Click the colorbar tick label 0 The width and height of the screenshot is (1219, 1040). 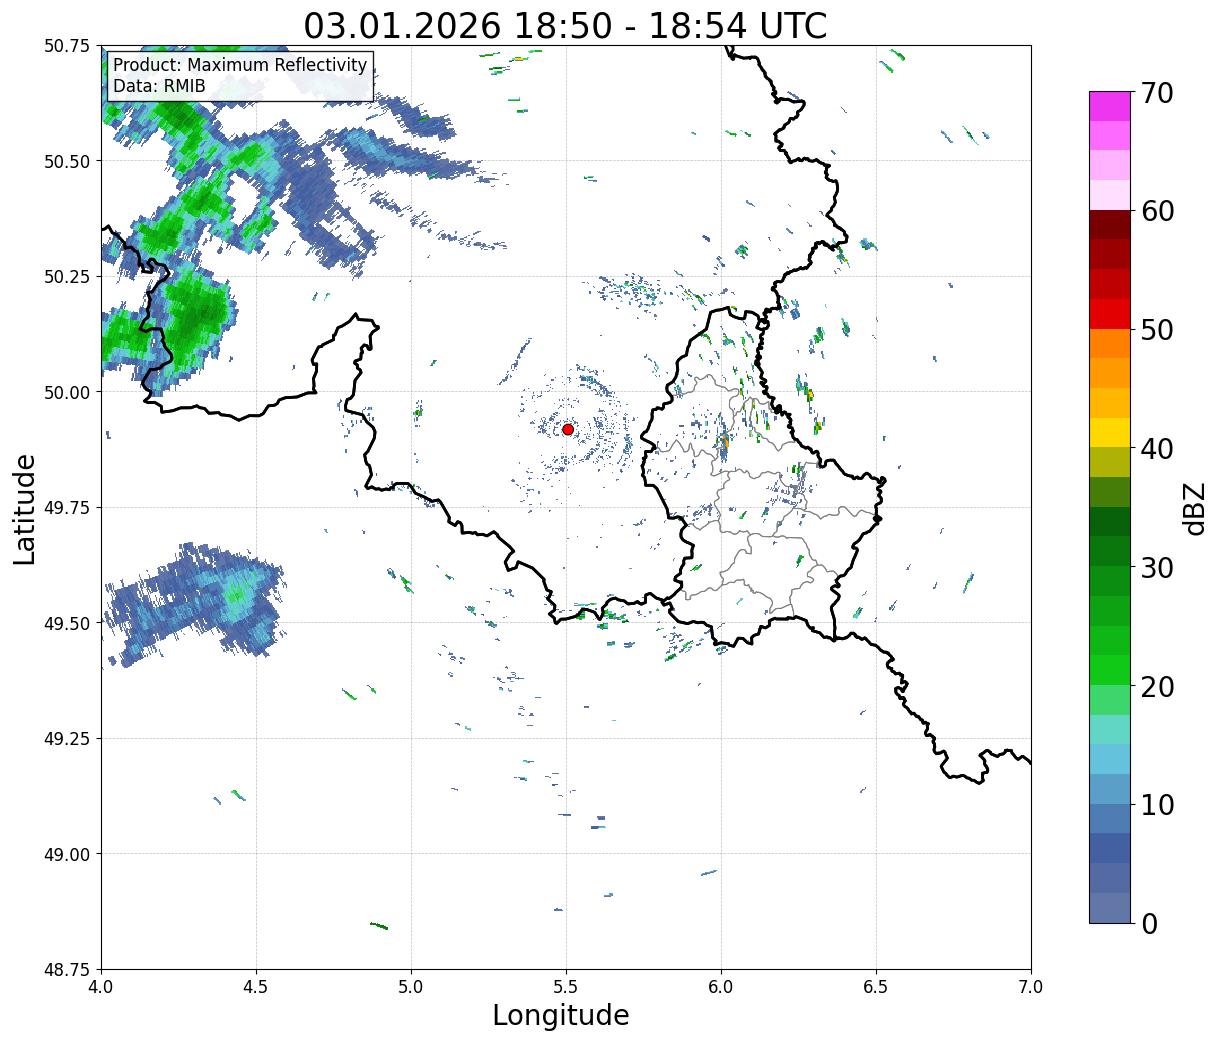[x=1148, y=923]
